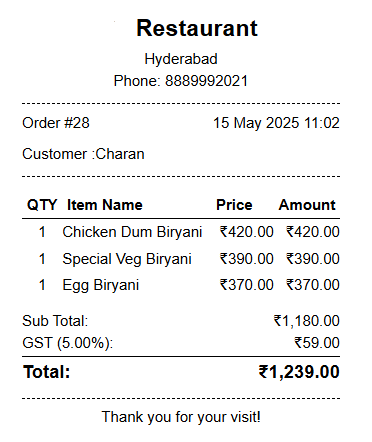372x442 pixels.
Task: Click the Restaurant heading
Action: click(x=197, y=28)
